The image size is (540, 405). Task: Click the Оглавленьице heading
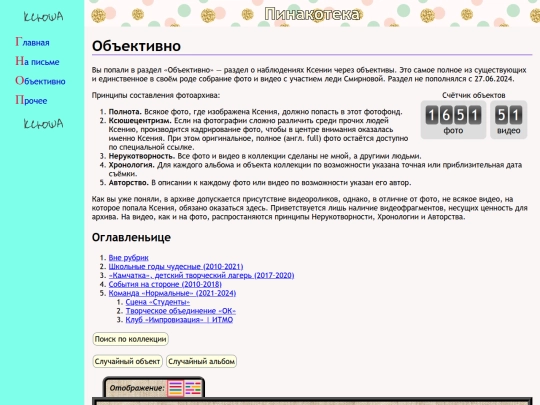tap(131, 237)
